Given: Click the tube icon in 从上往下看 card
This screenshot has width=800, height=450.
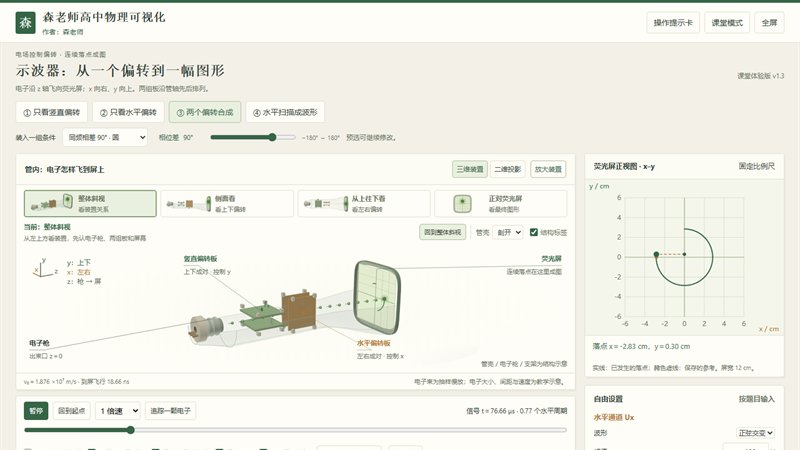Looking at the screenshot, I should 326,204.
